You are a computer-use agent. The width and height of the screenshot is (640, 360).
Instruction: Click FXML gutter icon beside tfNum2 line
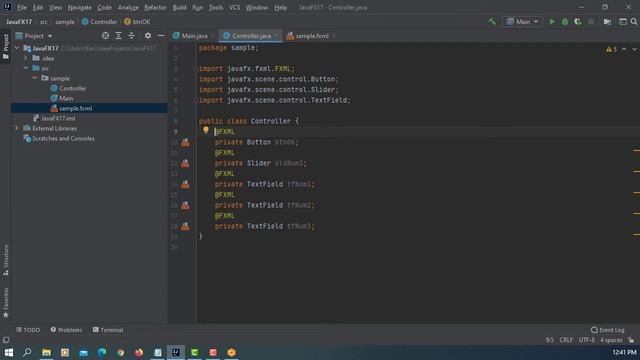click(185, 205)
